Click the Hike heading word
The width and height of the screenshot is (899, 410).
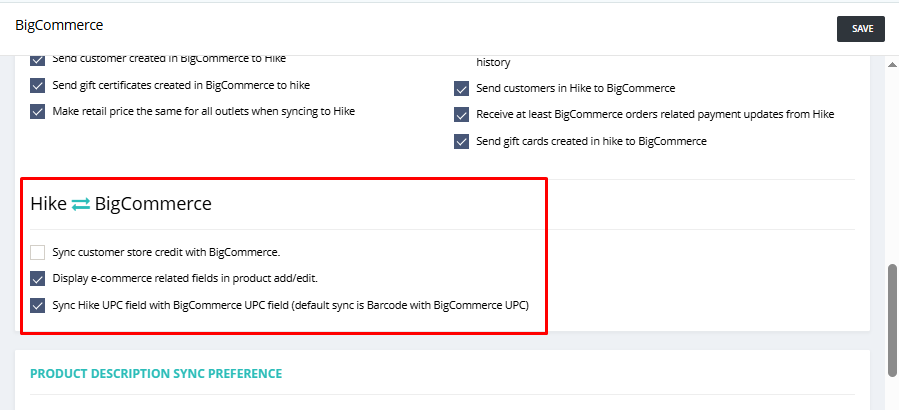coord(49,204)
